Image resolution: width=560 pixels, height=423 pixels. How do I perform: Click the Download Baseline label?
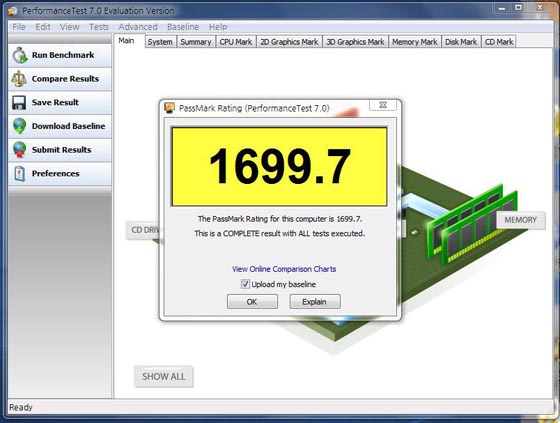coord(69,126)
